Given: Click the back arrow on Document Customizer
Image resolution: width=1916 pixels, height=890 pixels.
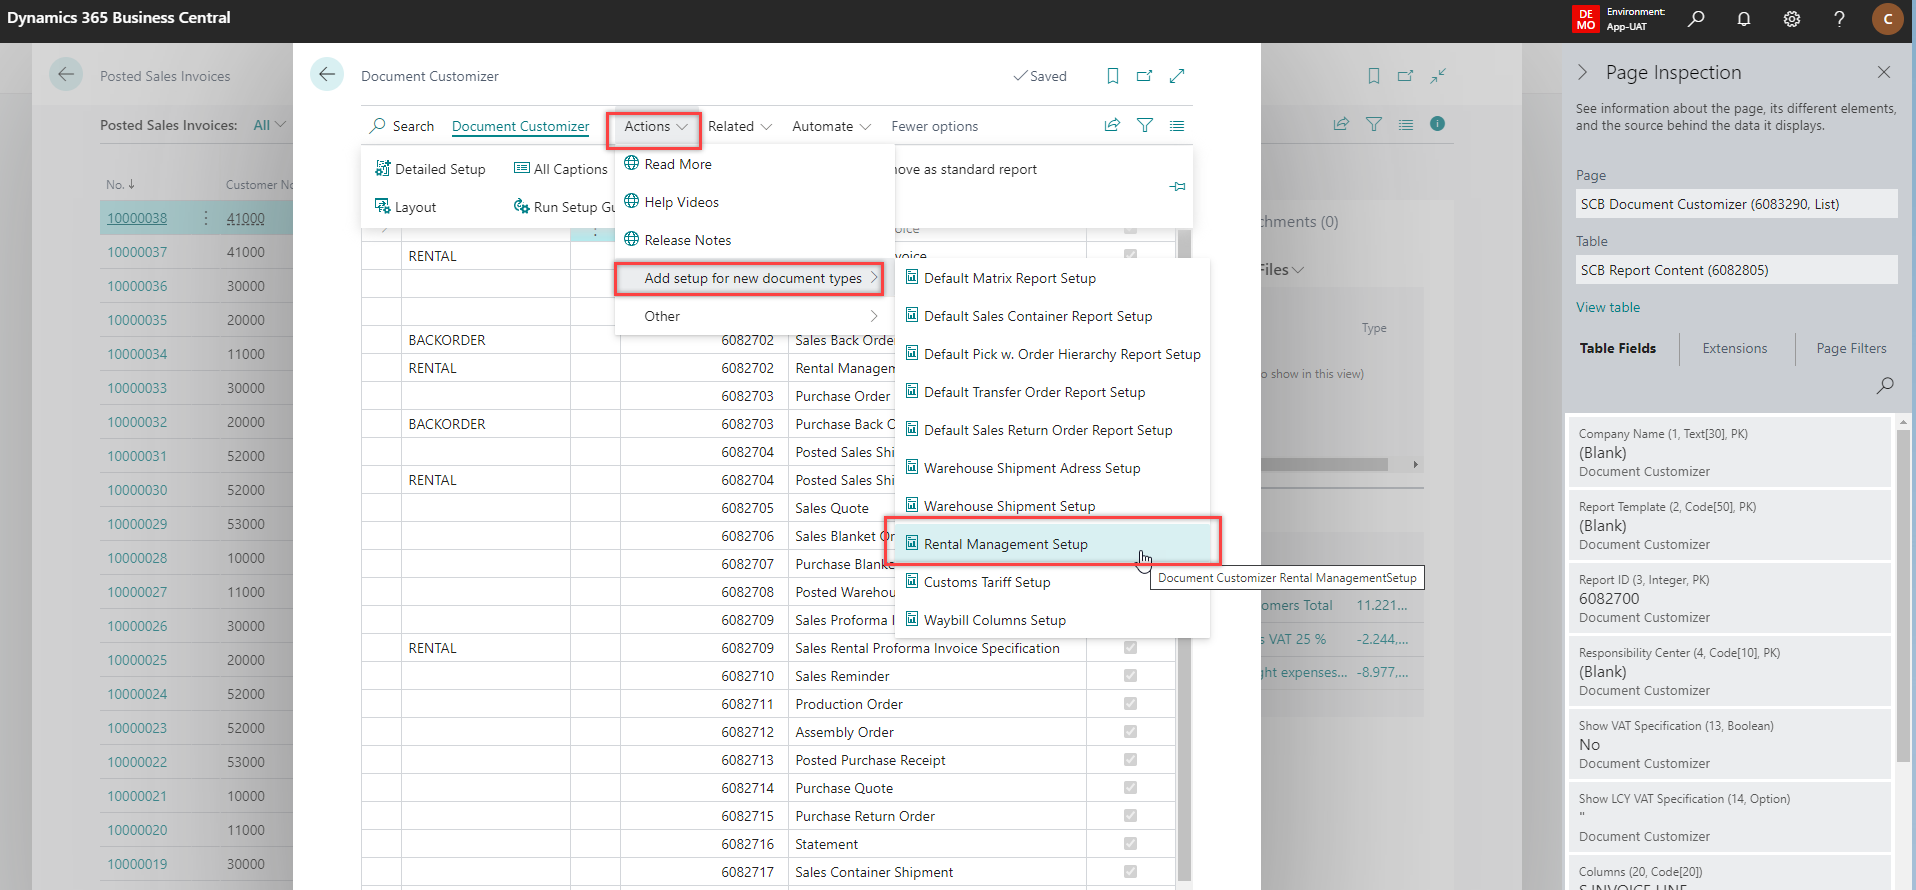Looking at the screenshot, I should point(327,75).
